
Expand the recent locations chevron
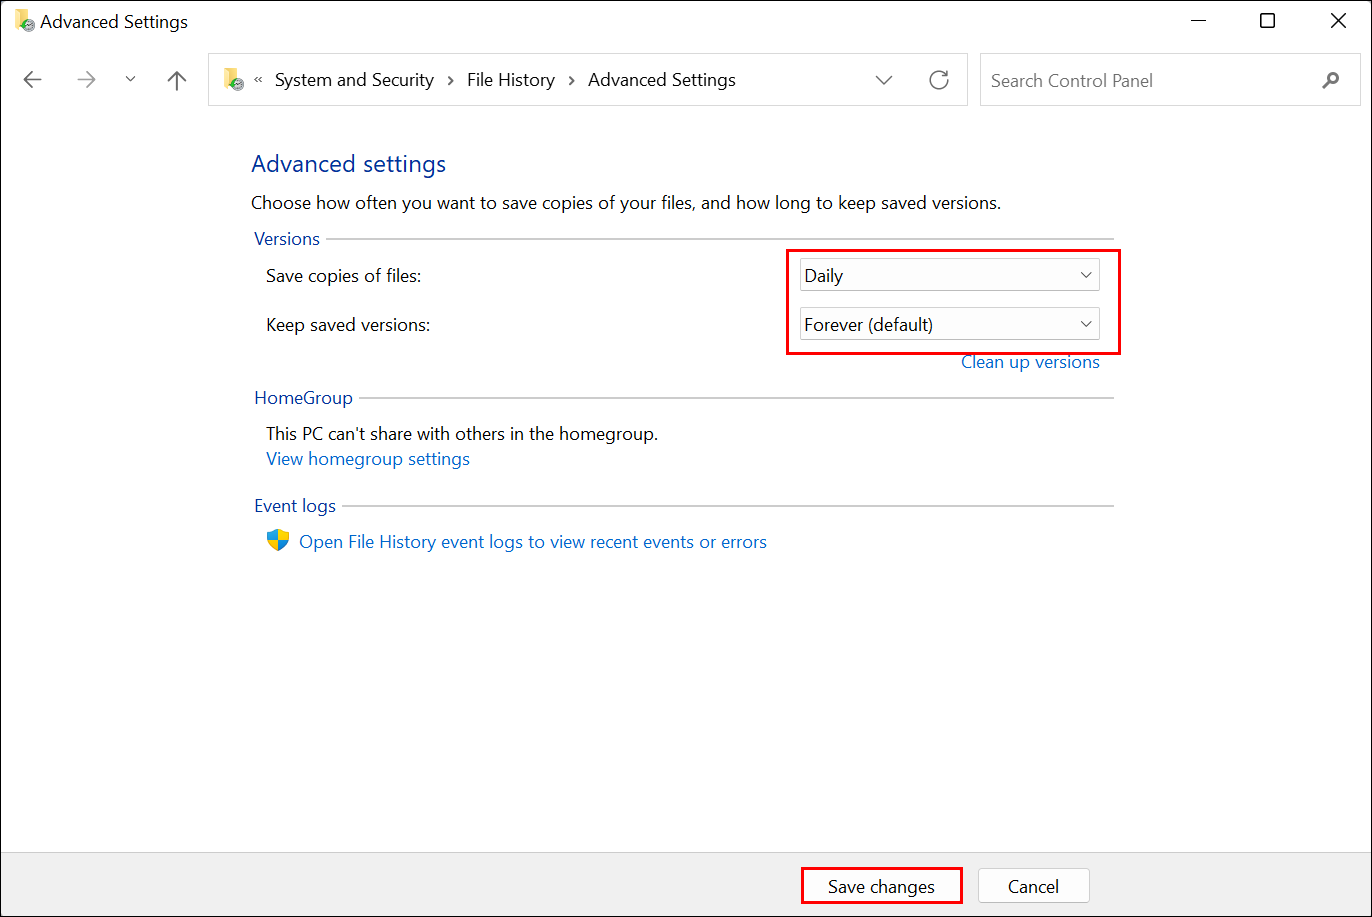pos(130,80)
